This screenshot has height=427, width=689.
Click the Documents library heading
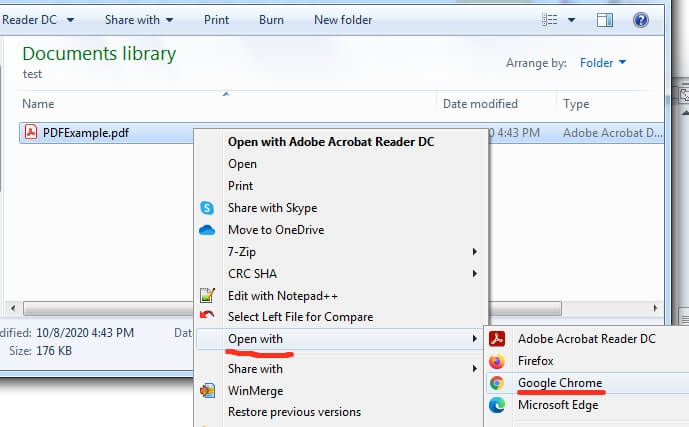click(99, 54)
